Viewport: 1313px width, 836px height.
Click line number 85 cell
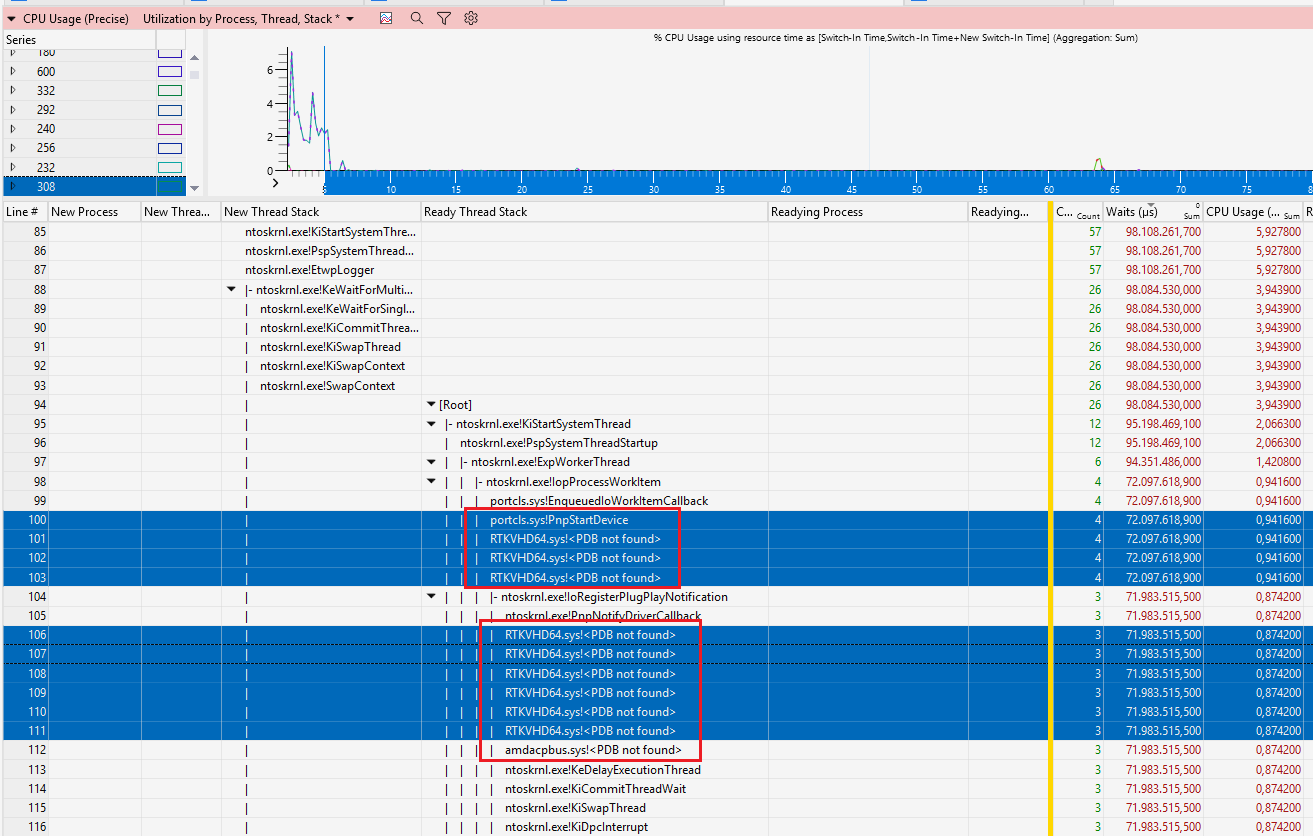pos(25,232)
